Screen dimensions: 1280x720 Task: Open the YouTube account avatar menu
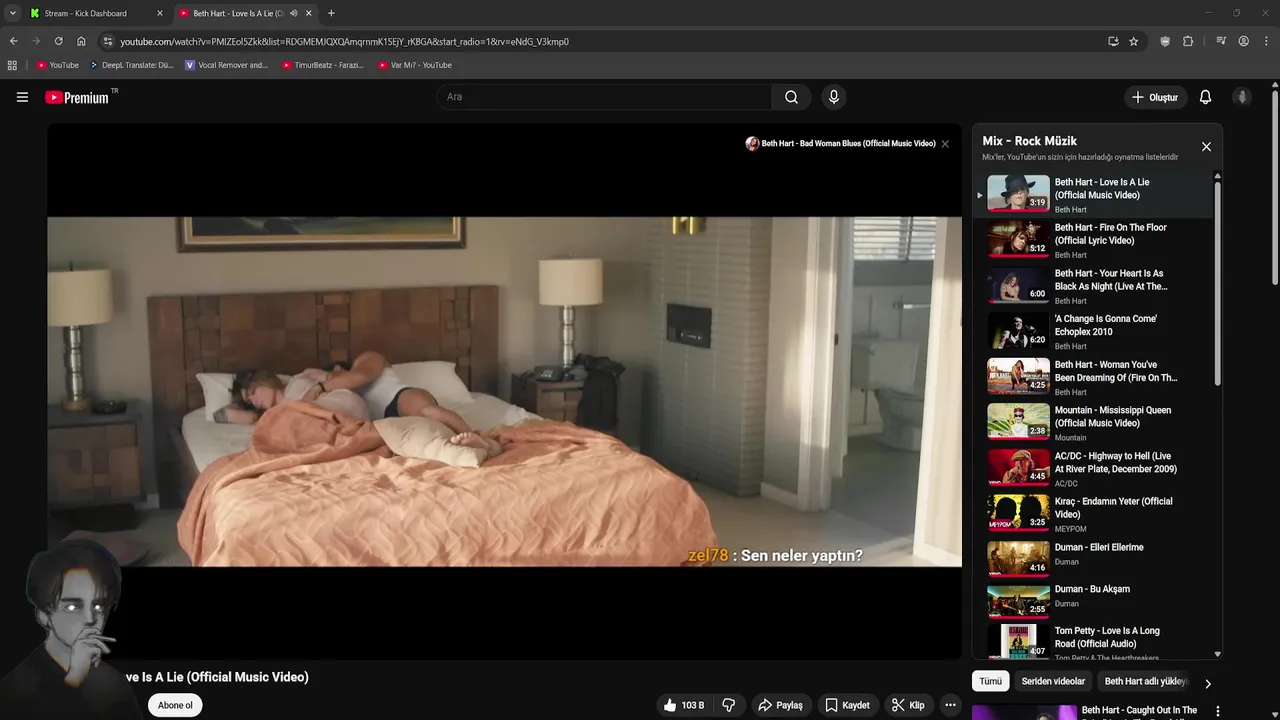coord(1242,97)
